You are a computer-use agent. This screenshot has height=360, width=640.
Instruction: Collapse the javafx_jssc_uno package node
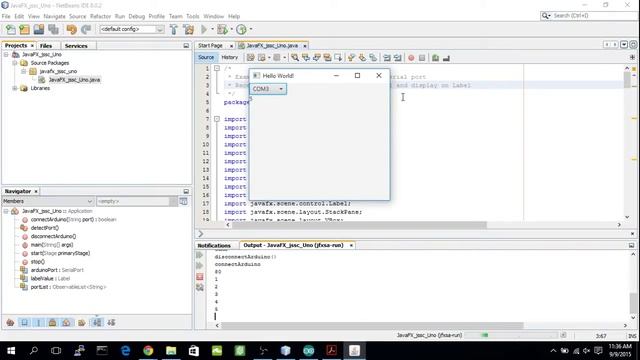(x=24, y=71)
